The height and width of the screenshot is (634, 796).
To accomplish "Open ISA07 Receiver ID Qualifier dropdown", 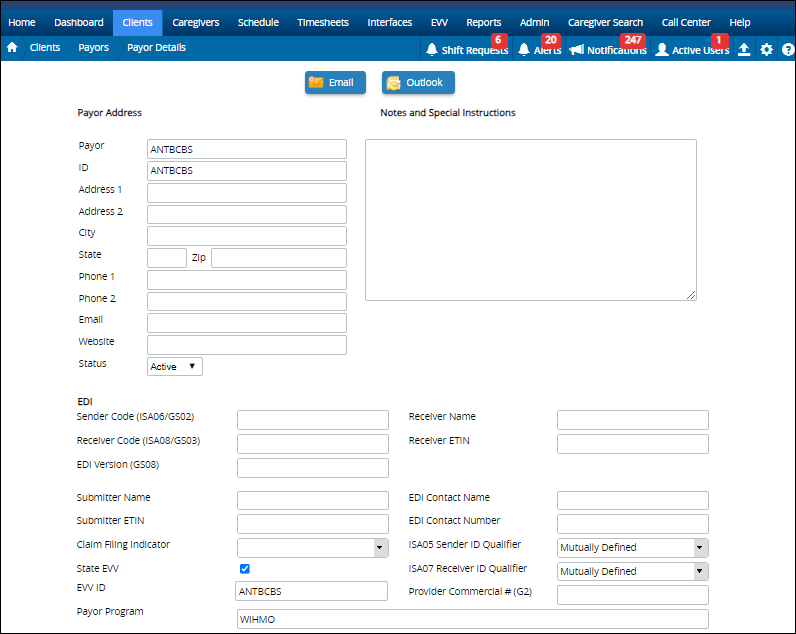I will coord(633,572).
